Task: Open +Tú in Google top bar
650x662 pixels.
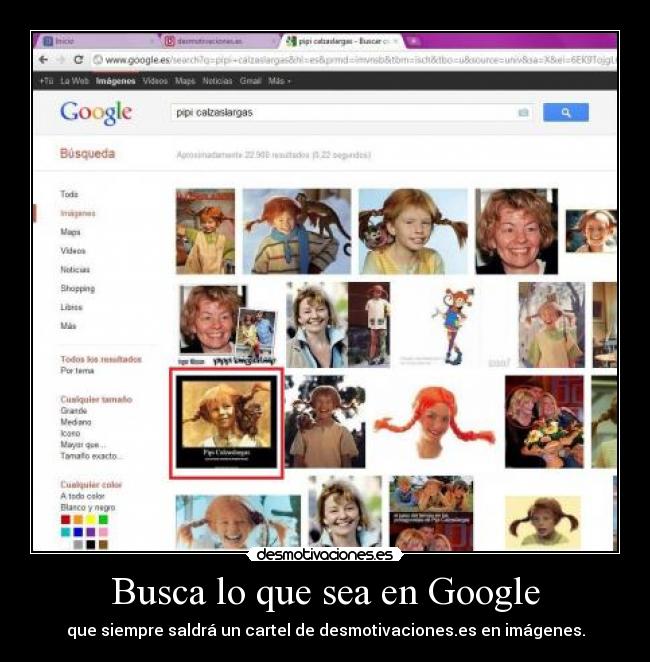Action: coord(46,81)
